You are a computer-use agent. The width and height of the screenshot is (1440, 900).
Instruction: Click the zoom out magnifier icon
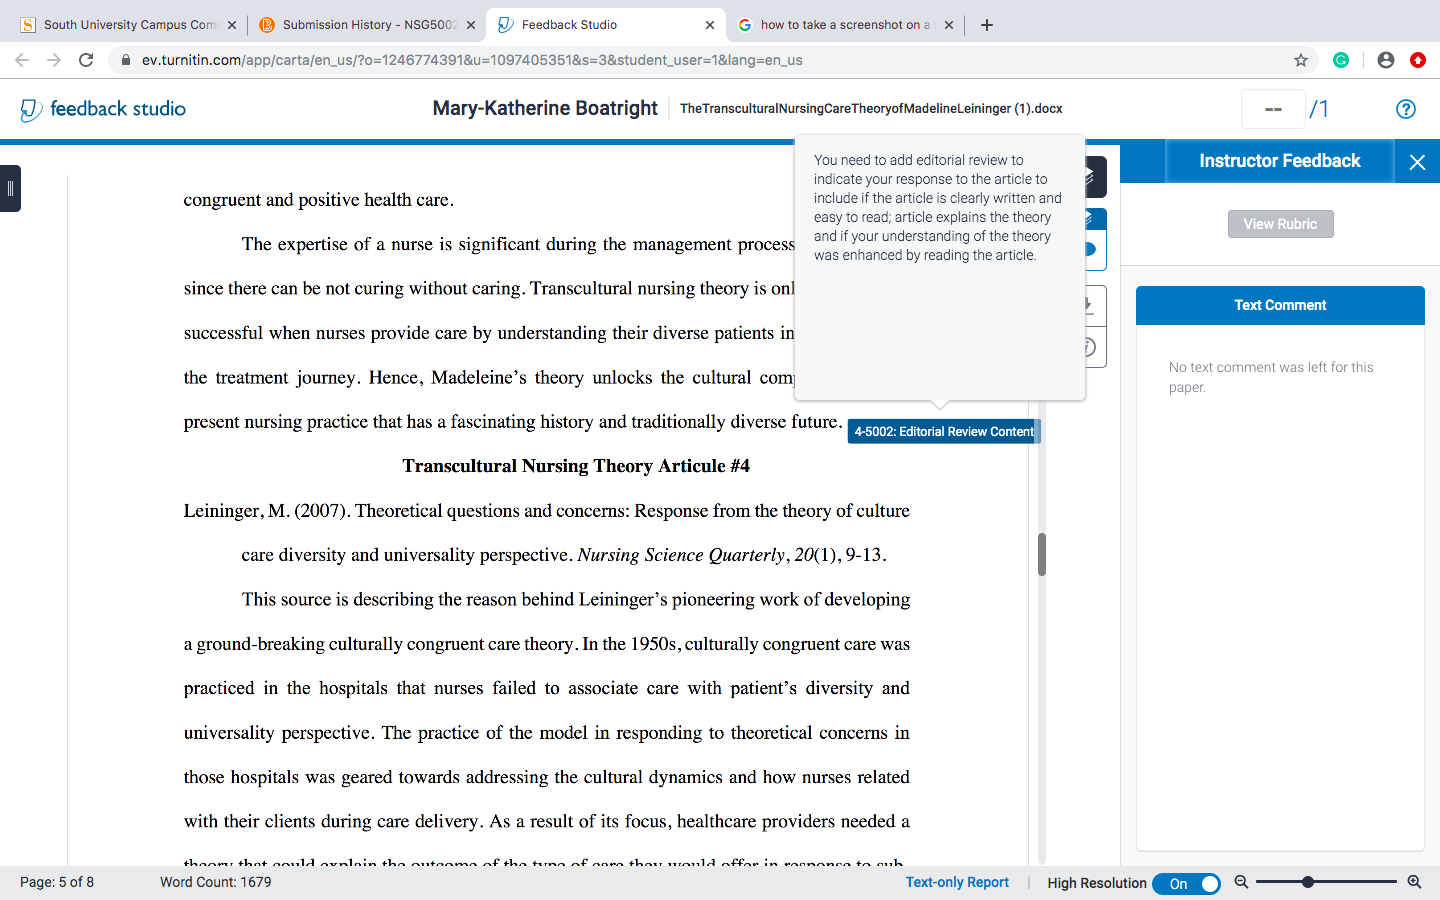click(1241, 882)
